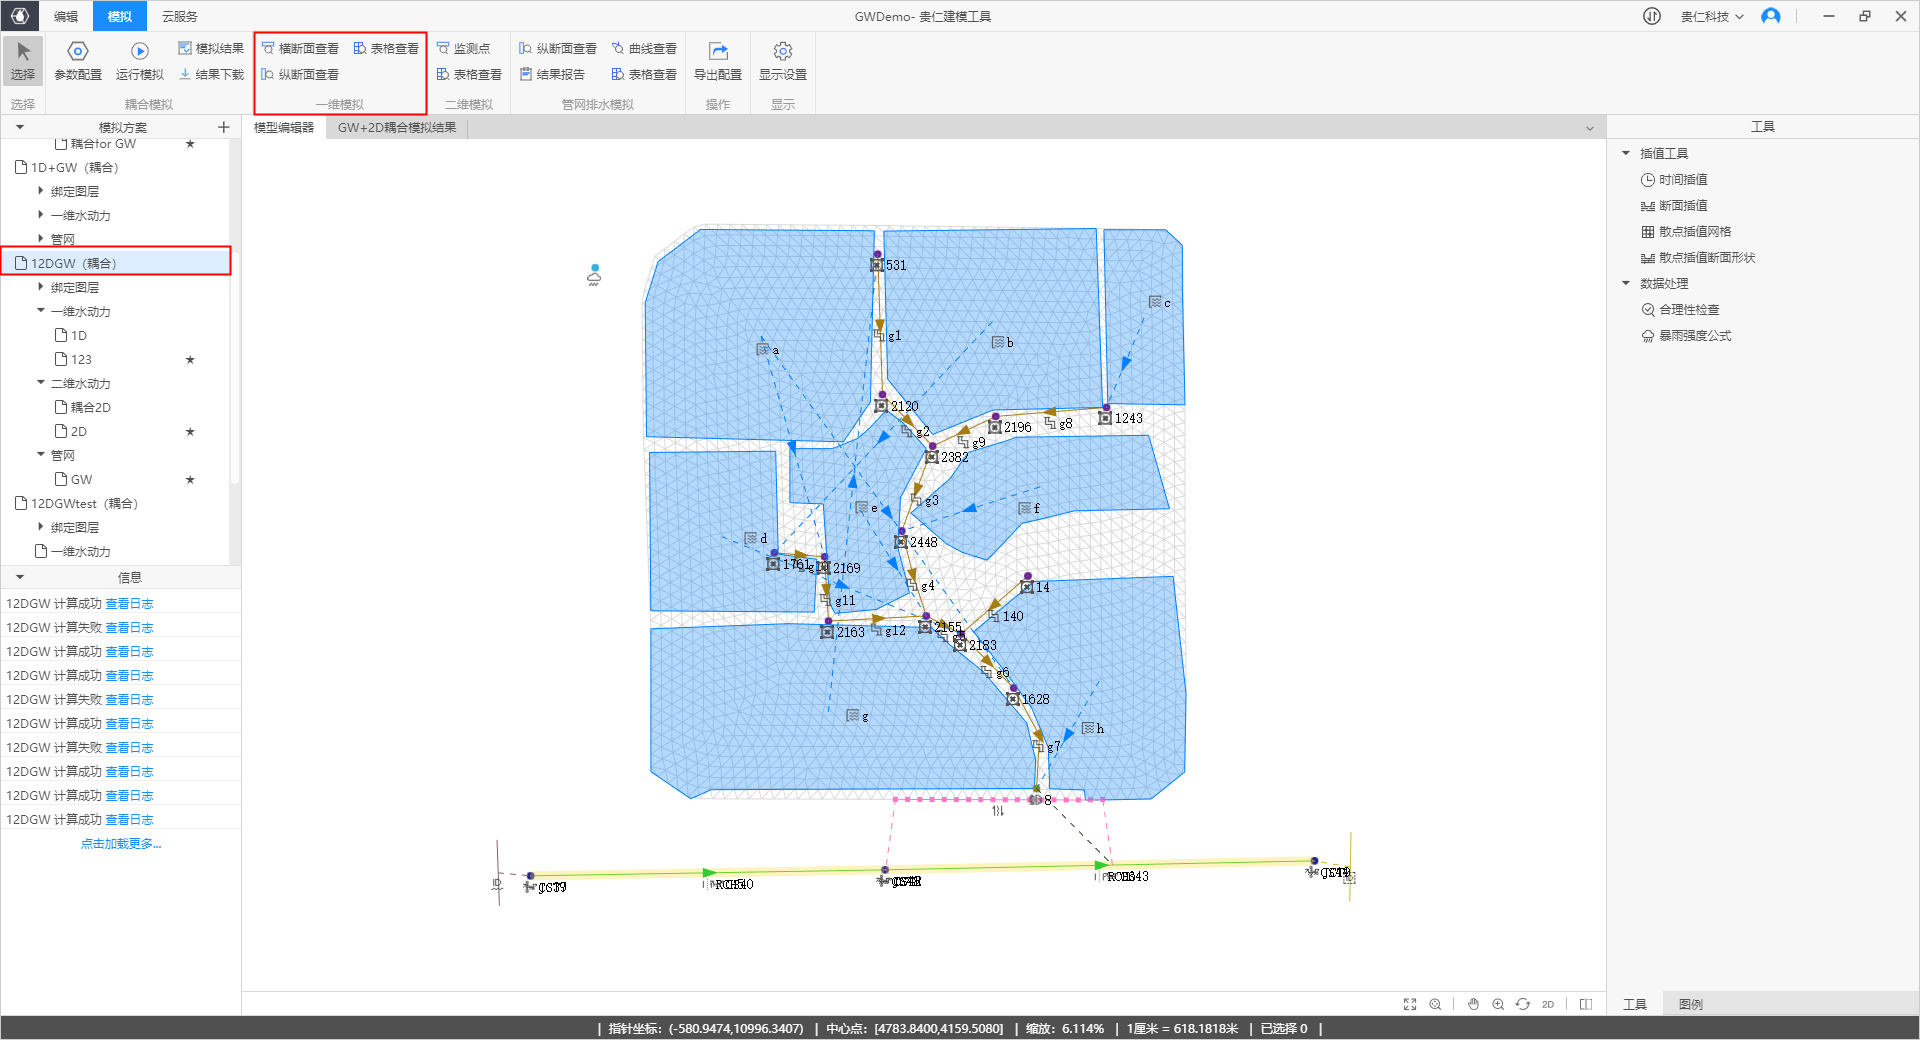Activate the pan hand tool in the bottom toolbar

point(1473,1004)
